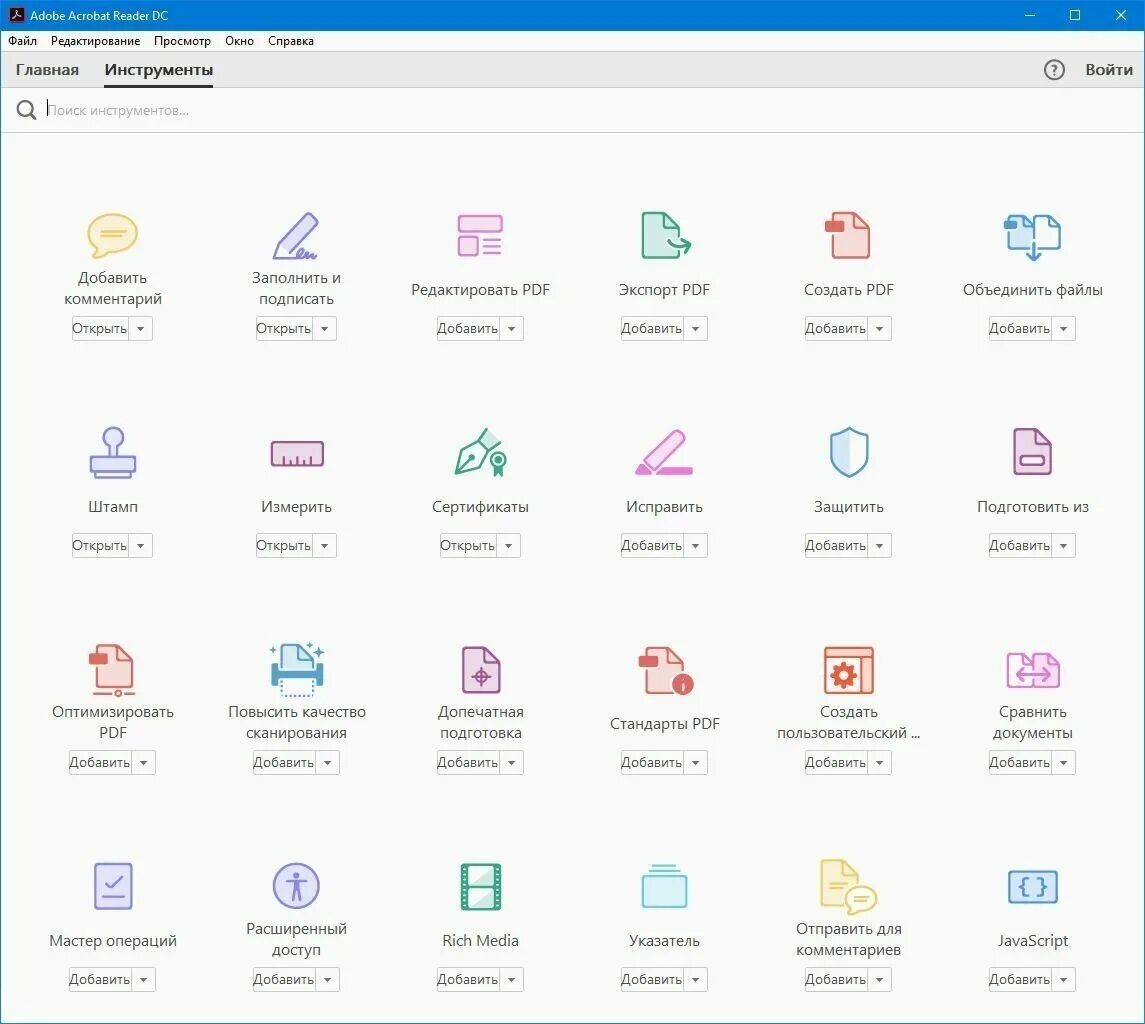
Task: Choose the Отправить для комментариев icon
Action: [849, 887]
